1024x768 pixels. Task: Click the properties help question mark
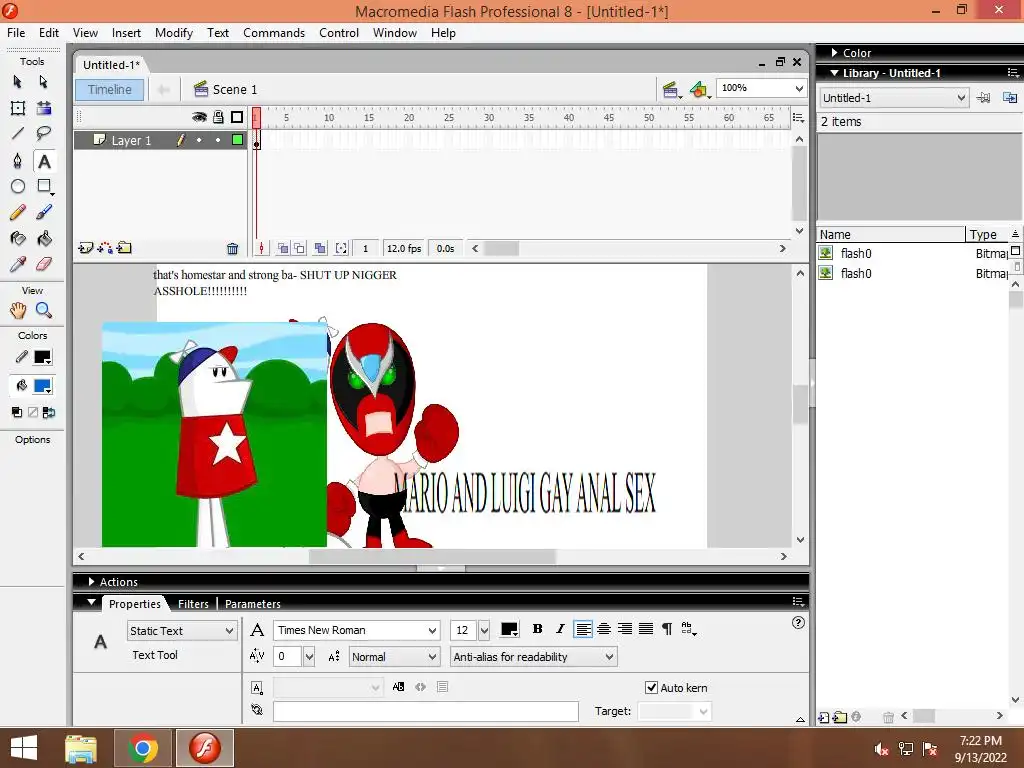[798, 623]
